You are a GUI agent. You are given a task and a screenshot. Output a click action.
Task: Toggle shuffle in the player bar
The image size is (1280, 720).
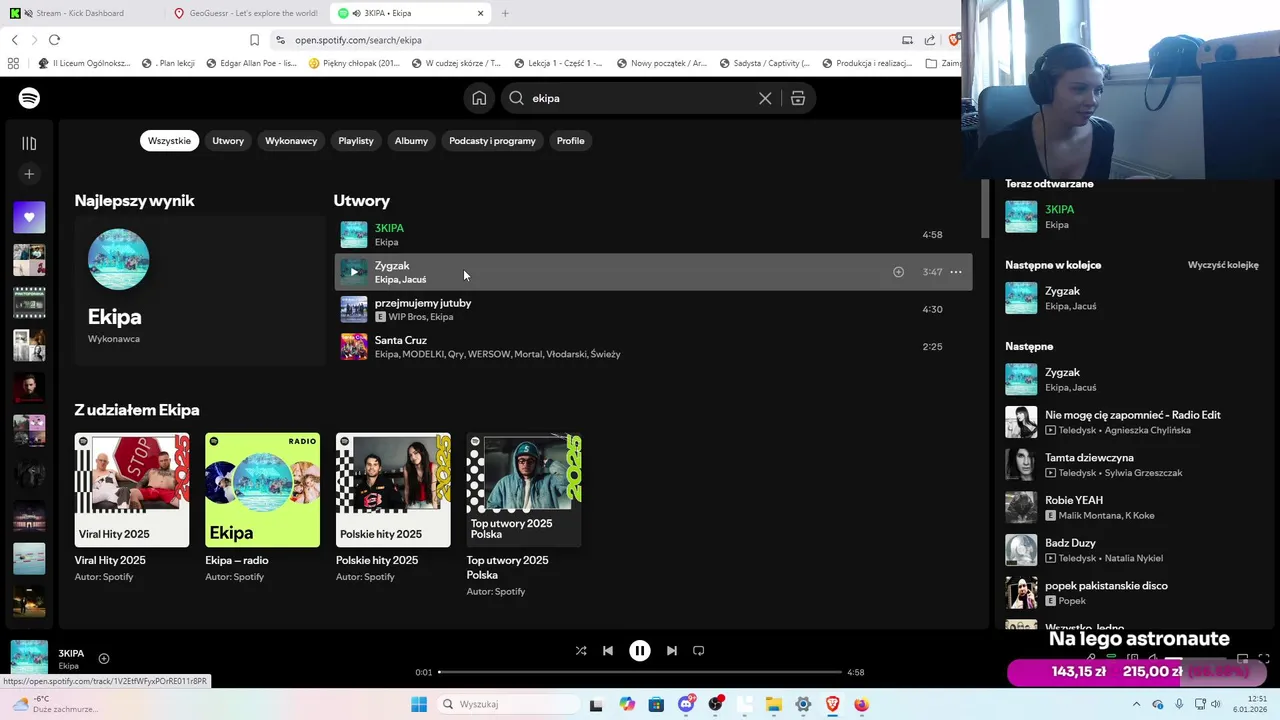pyautogui.click(x=581, y=650)
